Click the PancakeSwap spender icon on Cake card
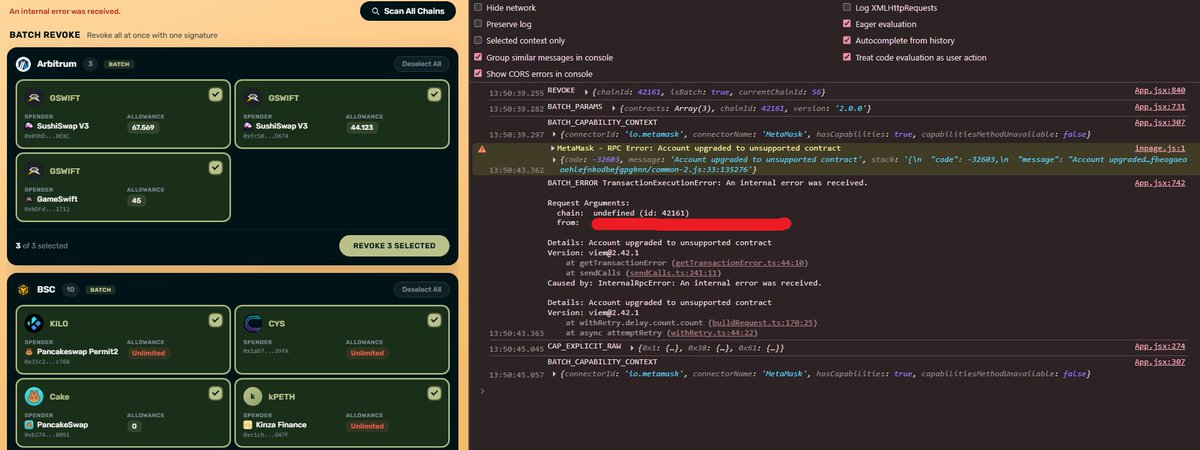The width and height of the screenshot is (1200, 450). pyautogui.click(x=29, y=425)
